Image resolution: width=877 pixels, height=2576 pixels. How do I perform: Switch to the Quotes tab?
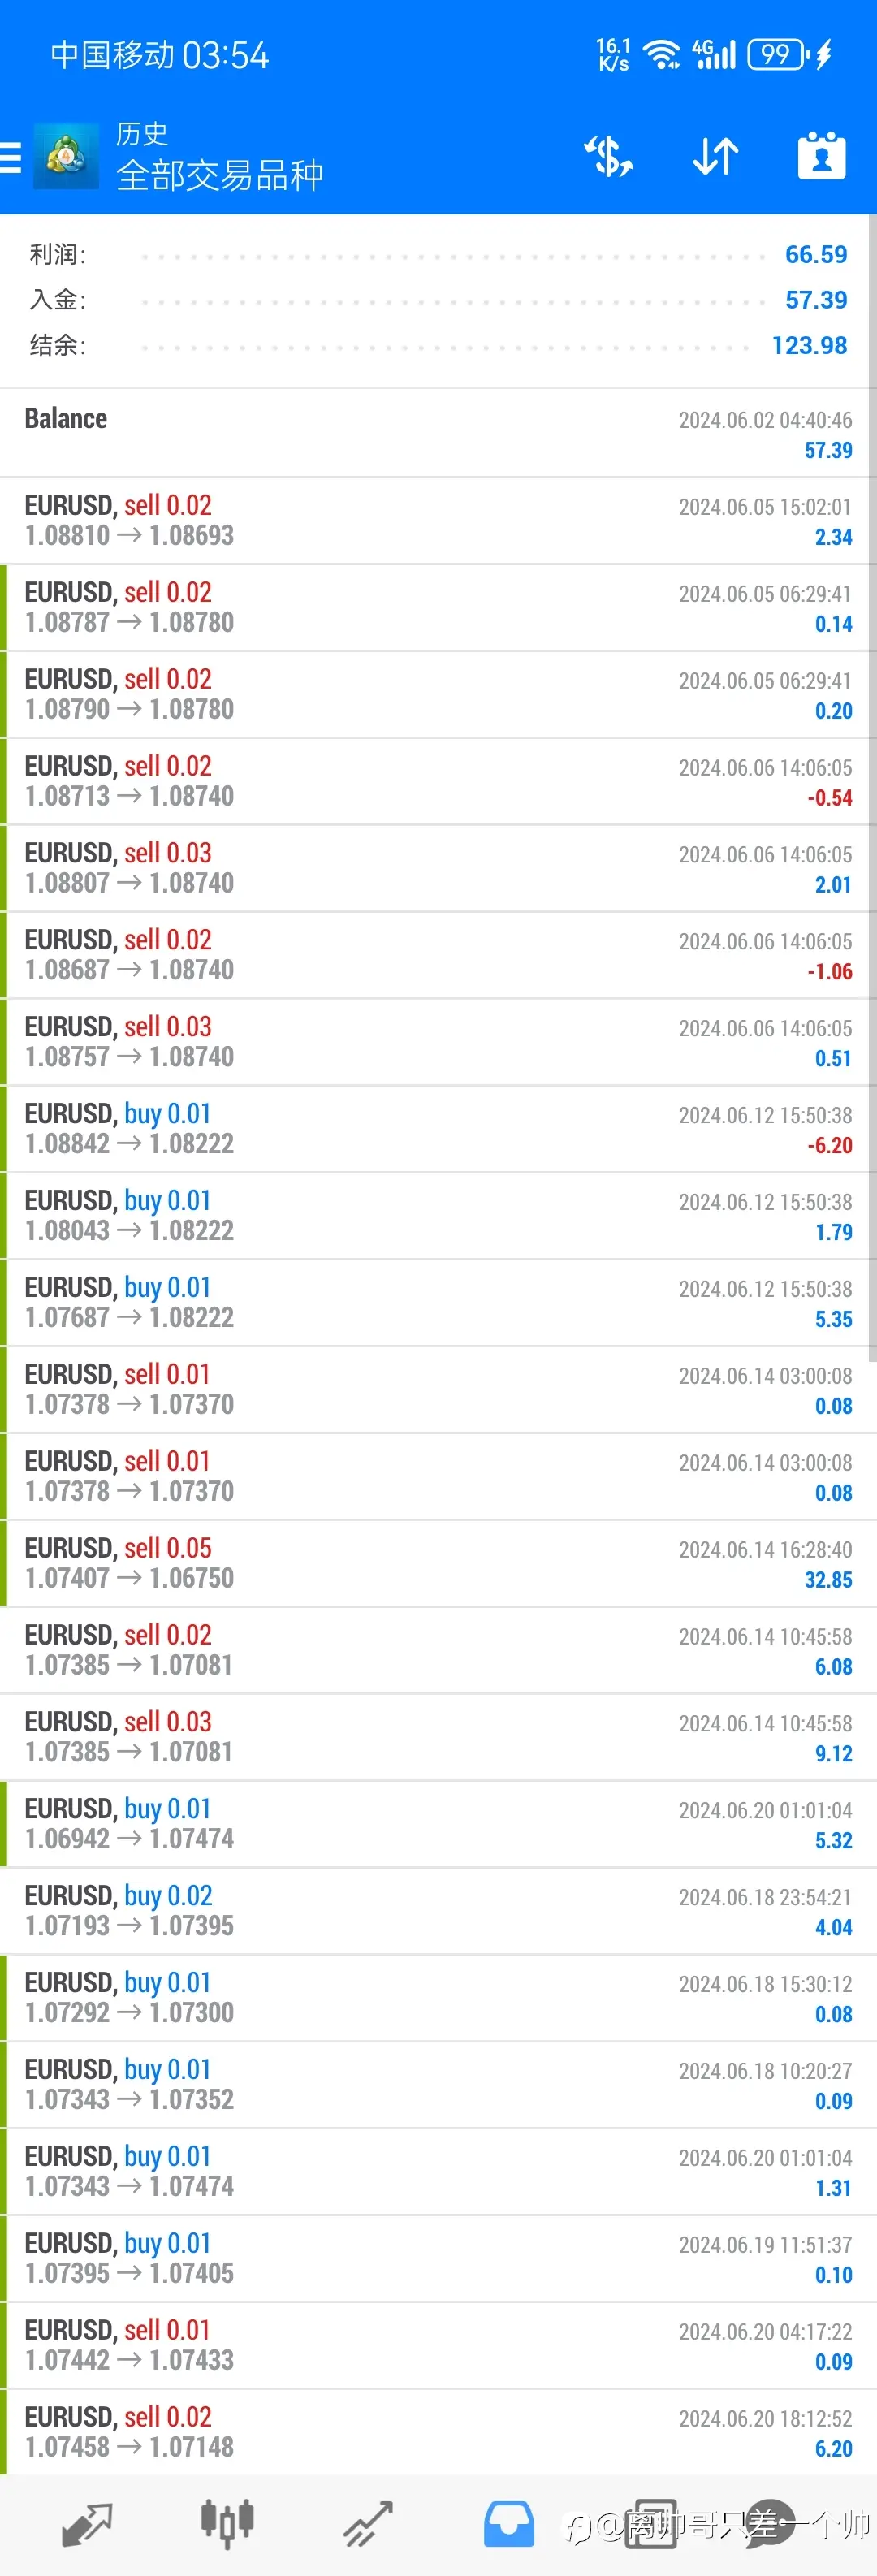(x=87, y=2524)
